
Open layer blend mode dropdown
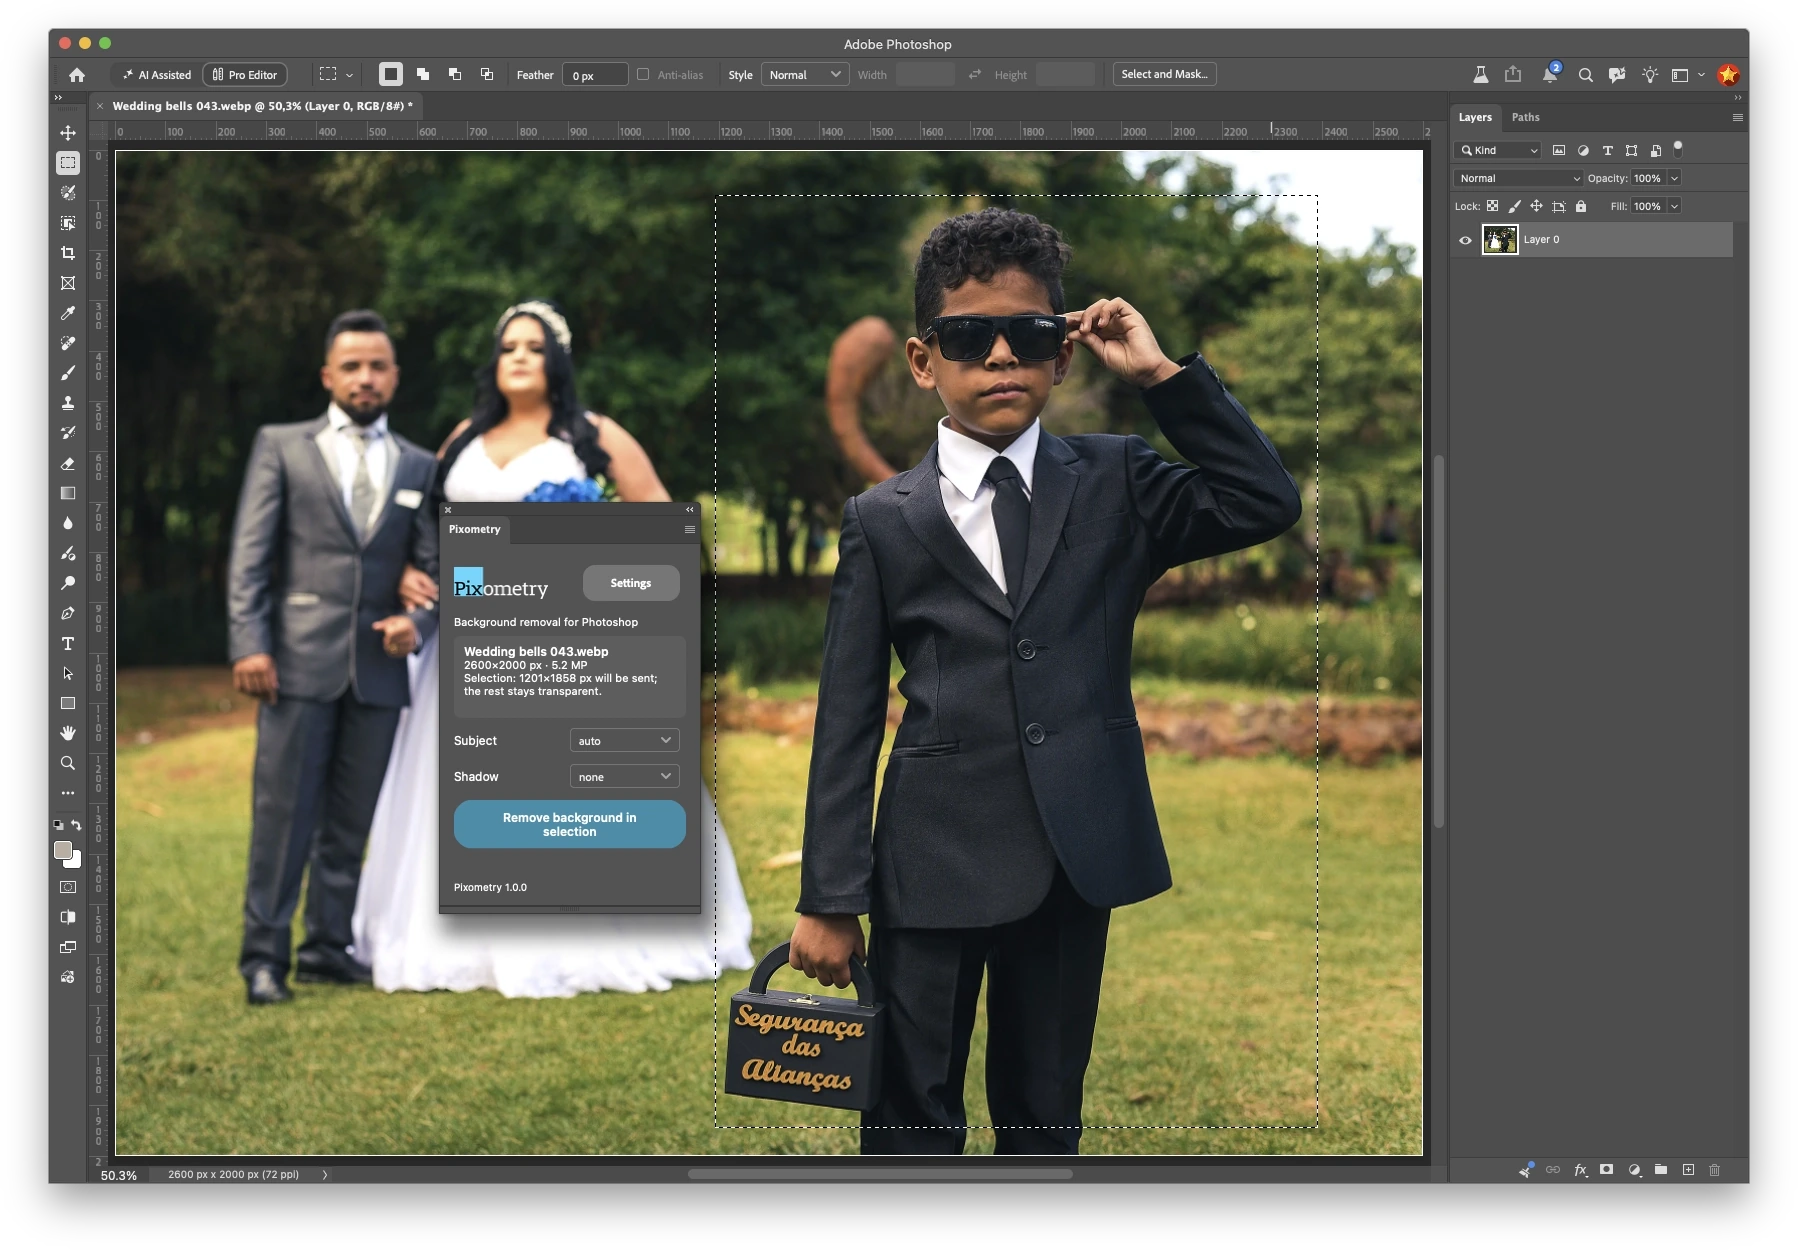pyautogui.click(x=1518, y=178)
